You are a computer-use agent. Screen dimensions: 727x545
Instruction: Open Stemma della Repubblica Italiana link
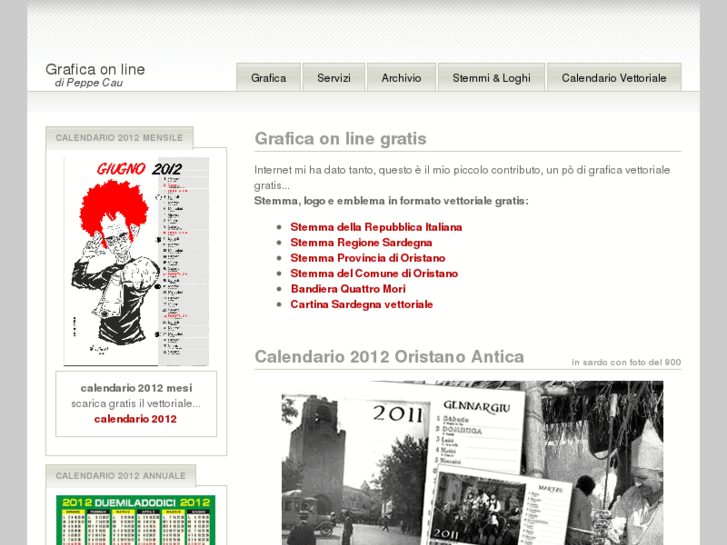tap(376, 227)
